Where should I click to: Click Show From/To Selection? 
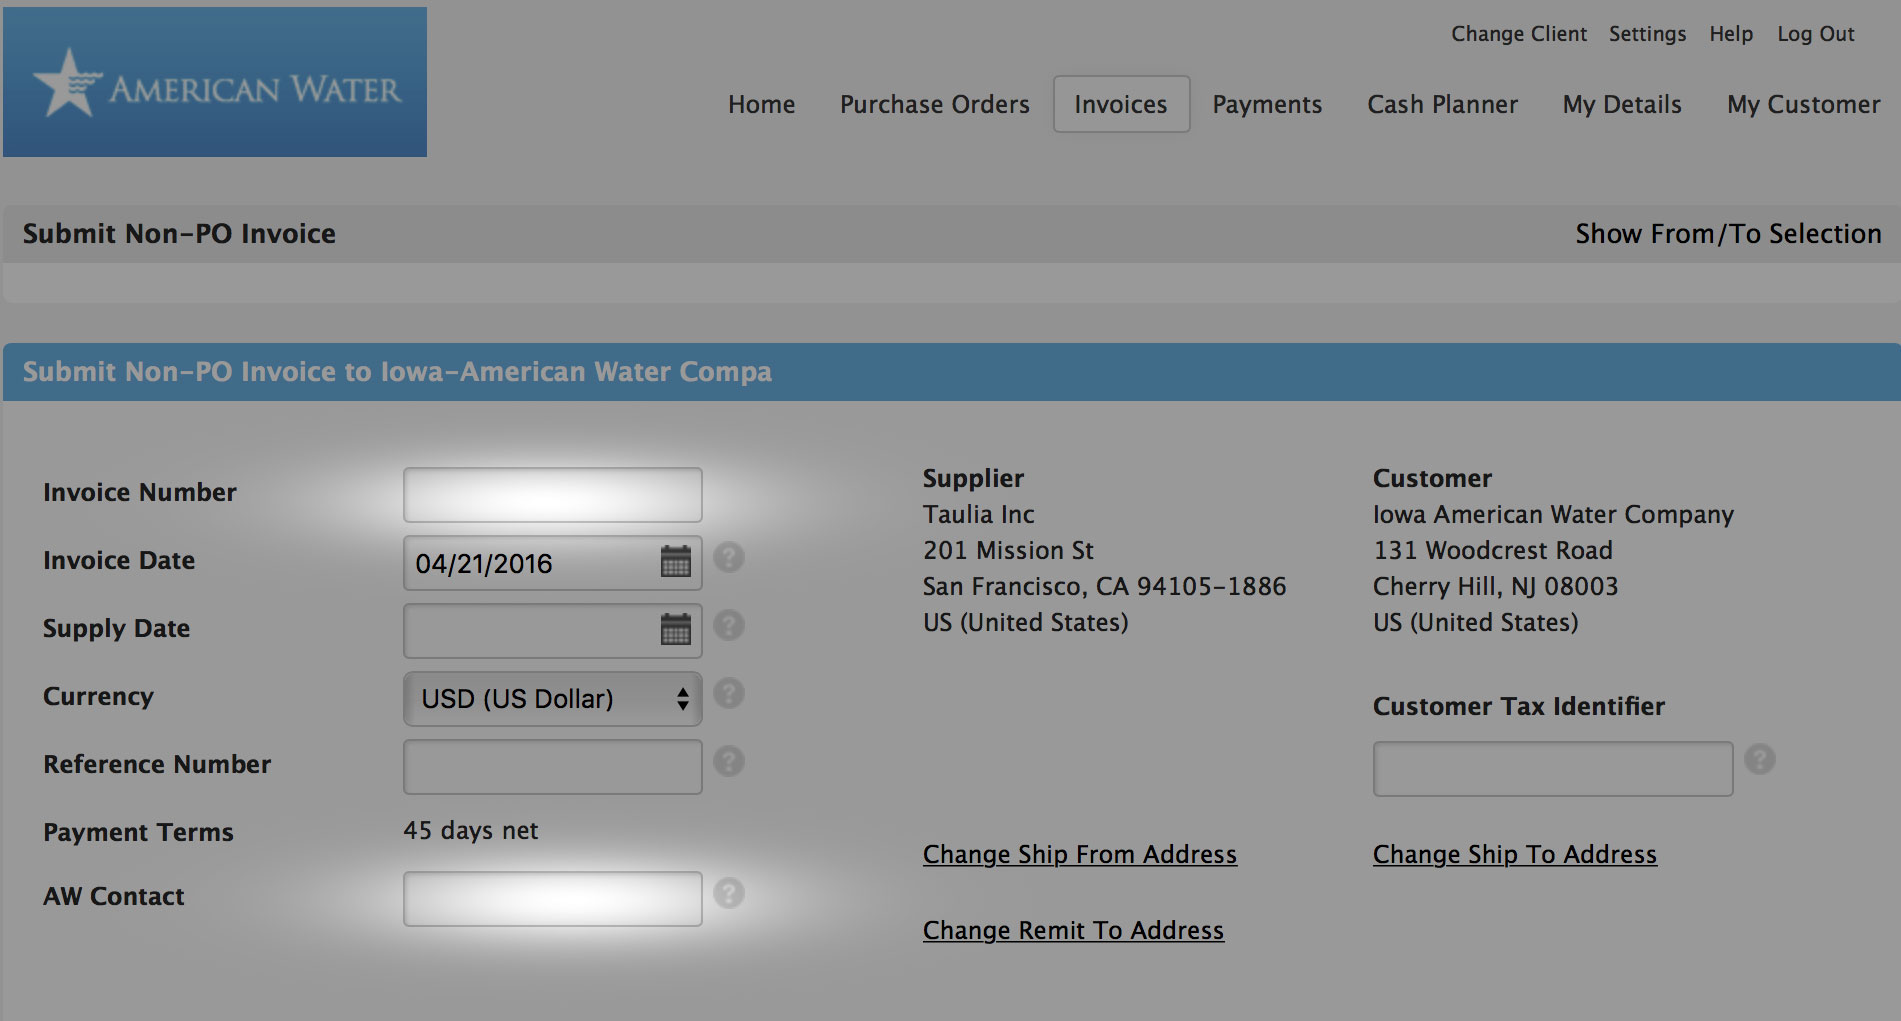[1728, 233]
